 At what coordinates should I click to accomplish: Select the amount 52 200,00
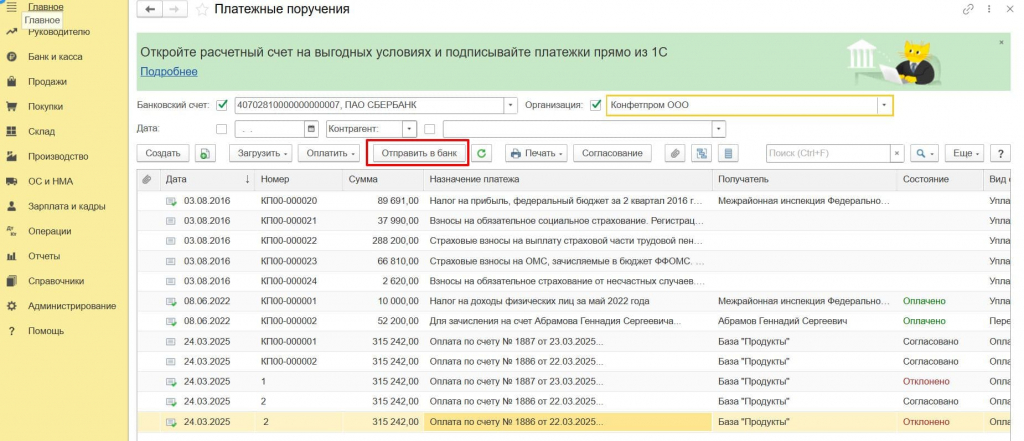point(398,321)
